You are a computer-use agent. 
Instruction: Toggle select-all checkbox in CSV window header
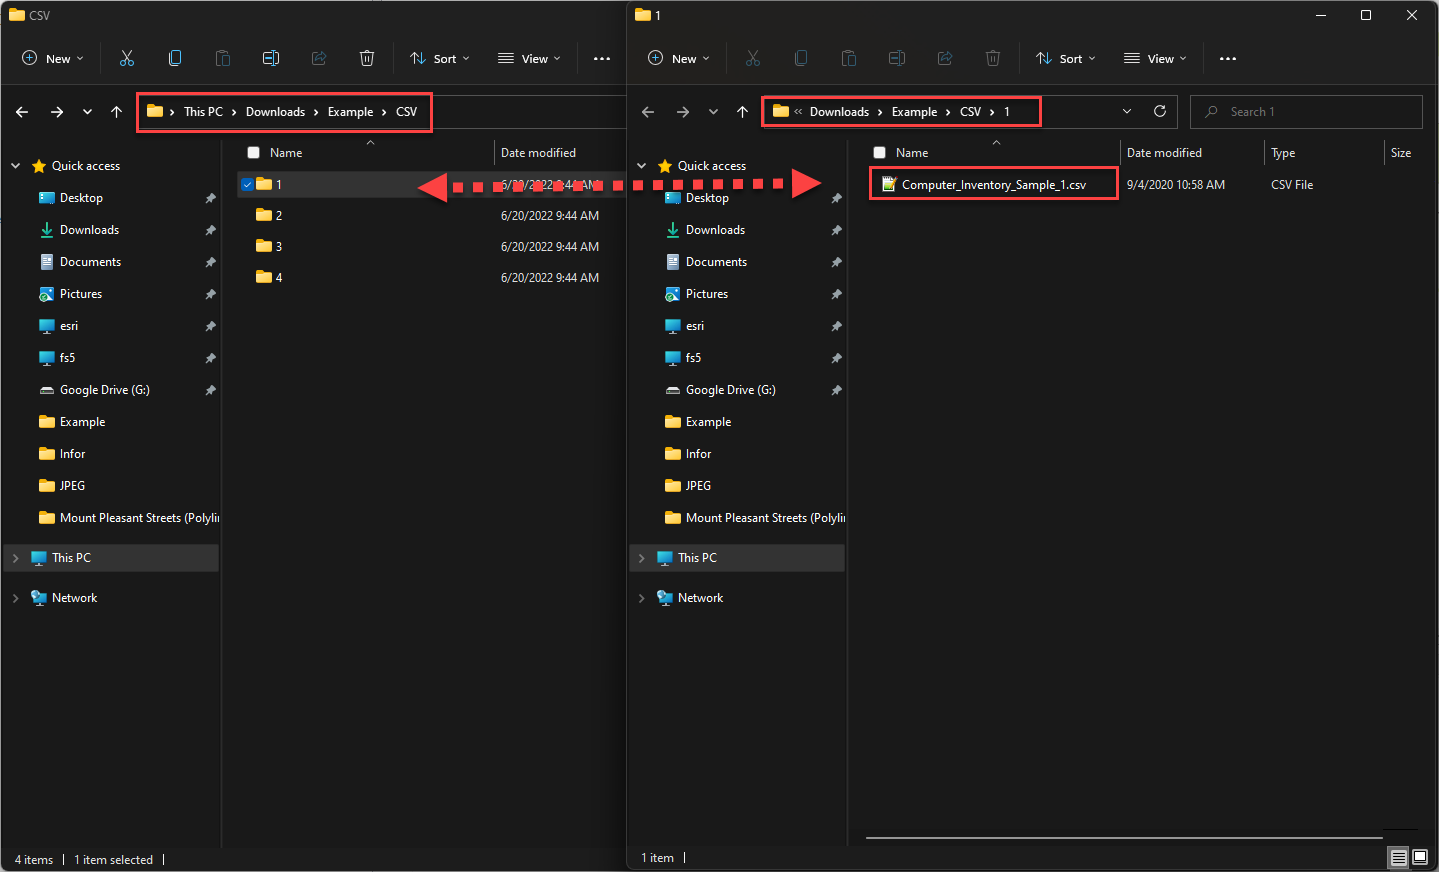(x=253, y=153)
